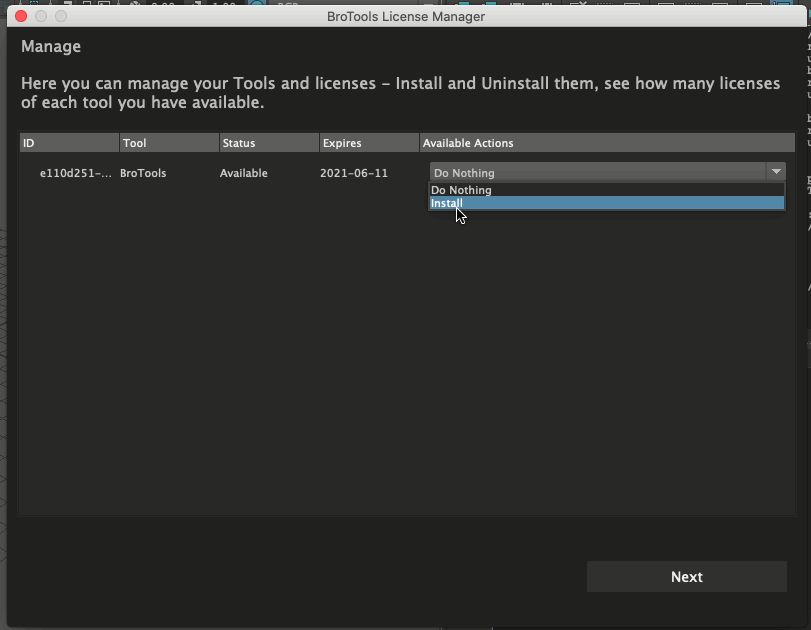Open the Available Actions combo box arrow

776,172
